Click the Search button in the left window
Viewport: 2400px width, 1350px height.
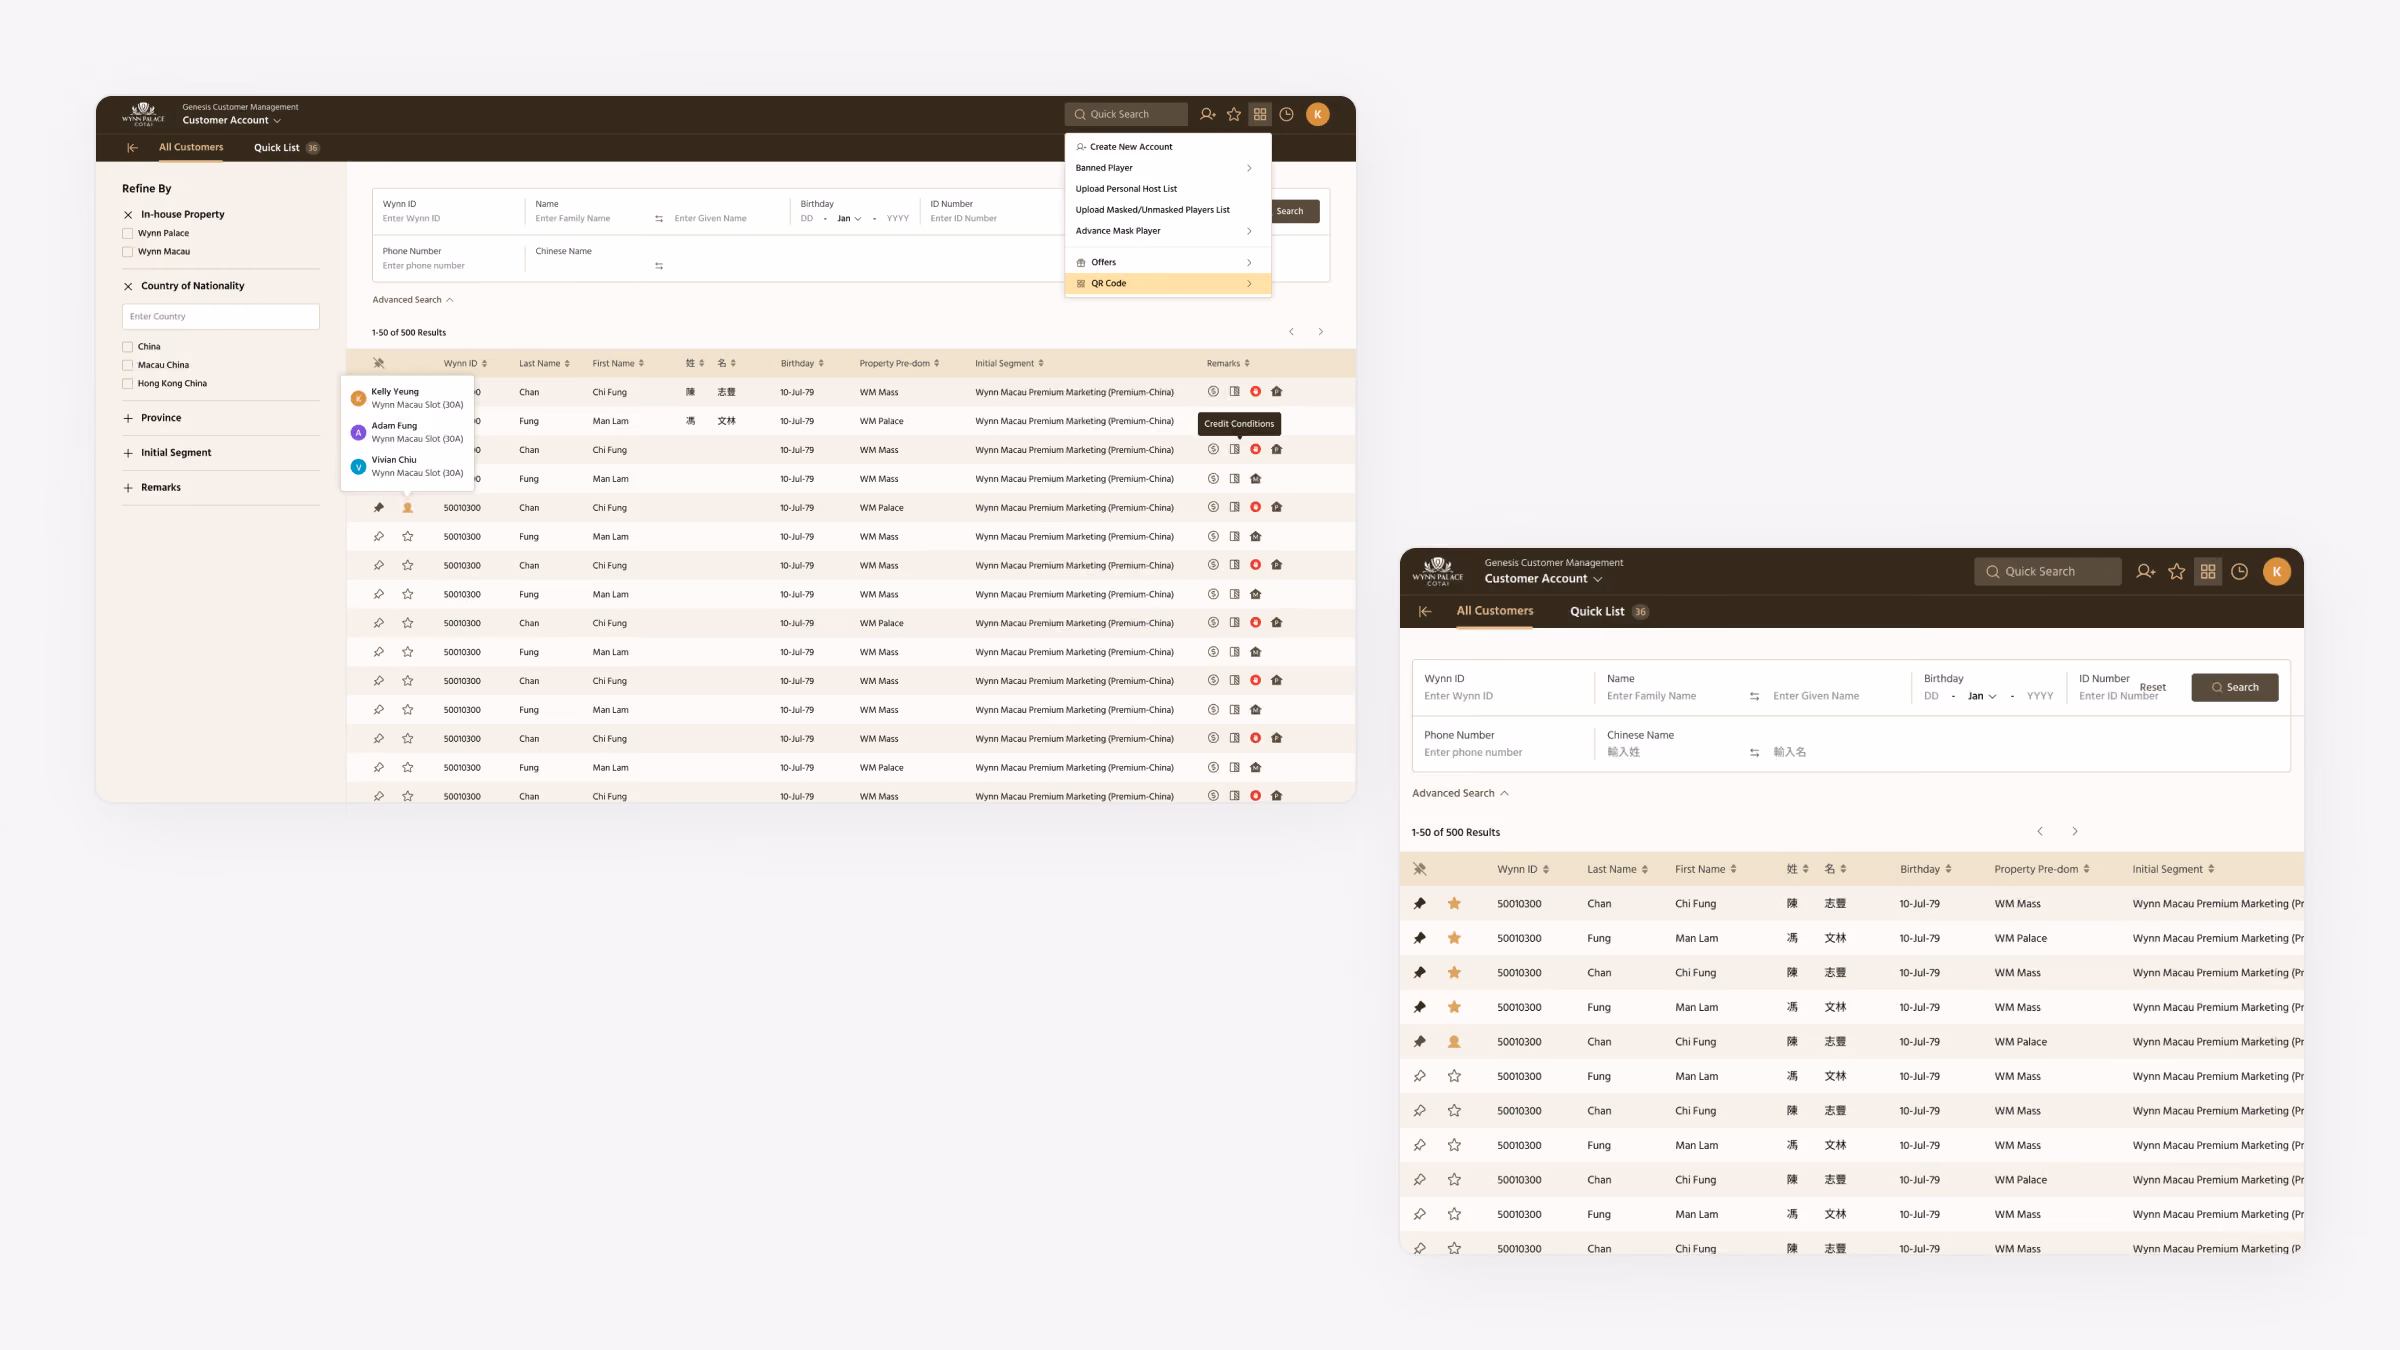pos(1295,212)
